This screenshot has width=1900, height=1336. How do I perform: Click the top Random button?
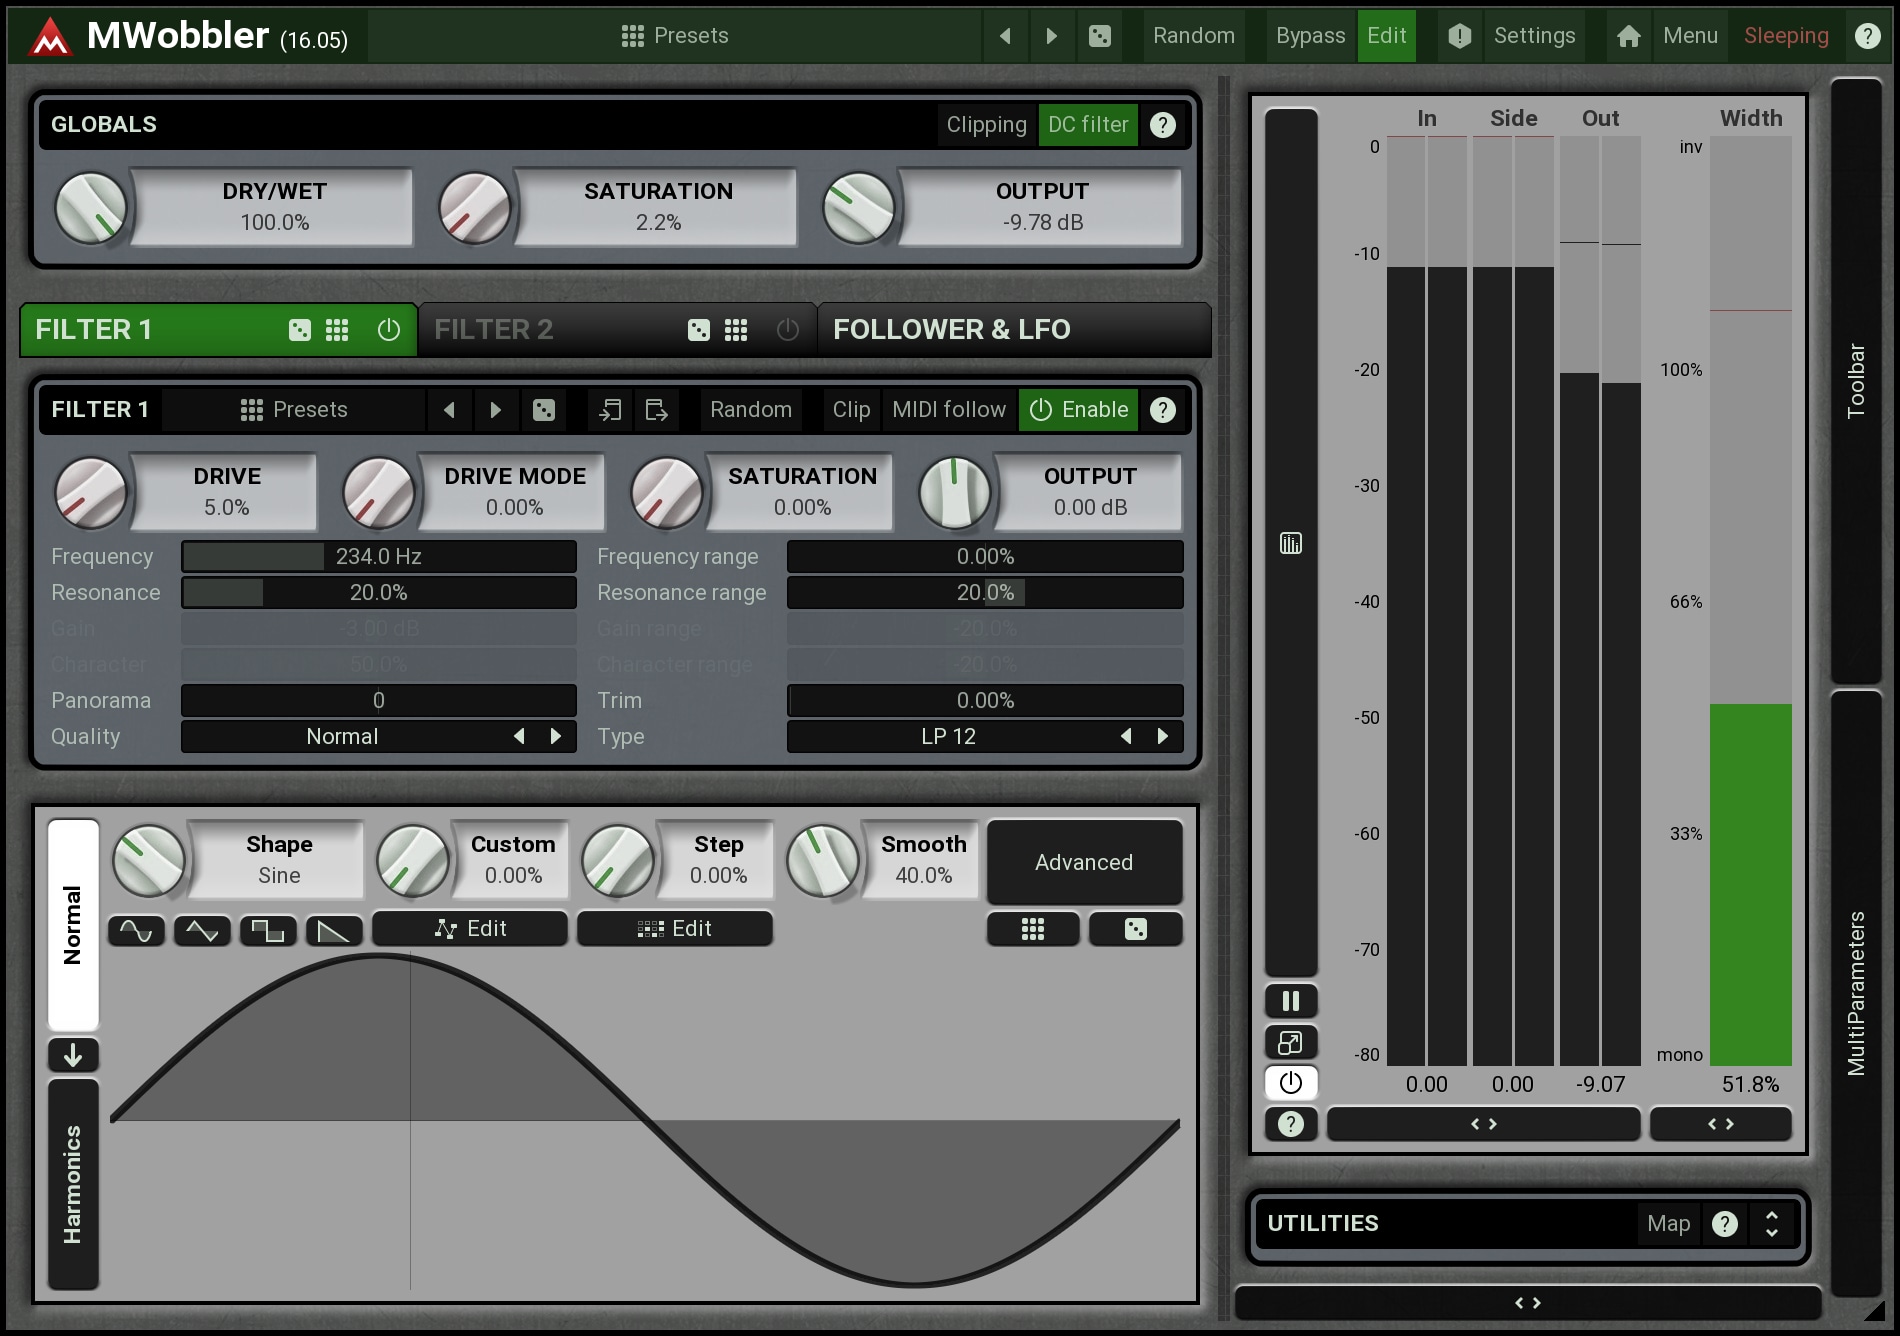1193,36
